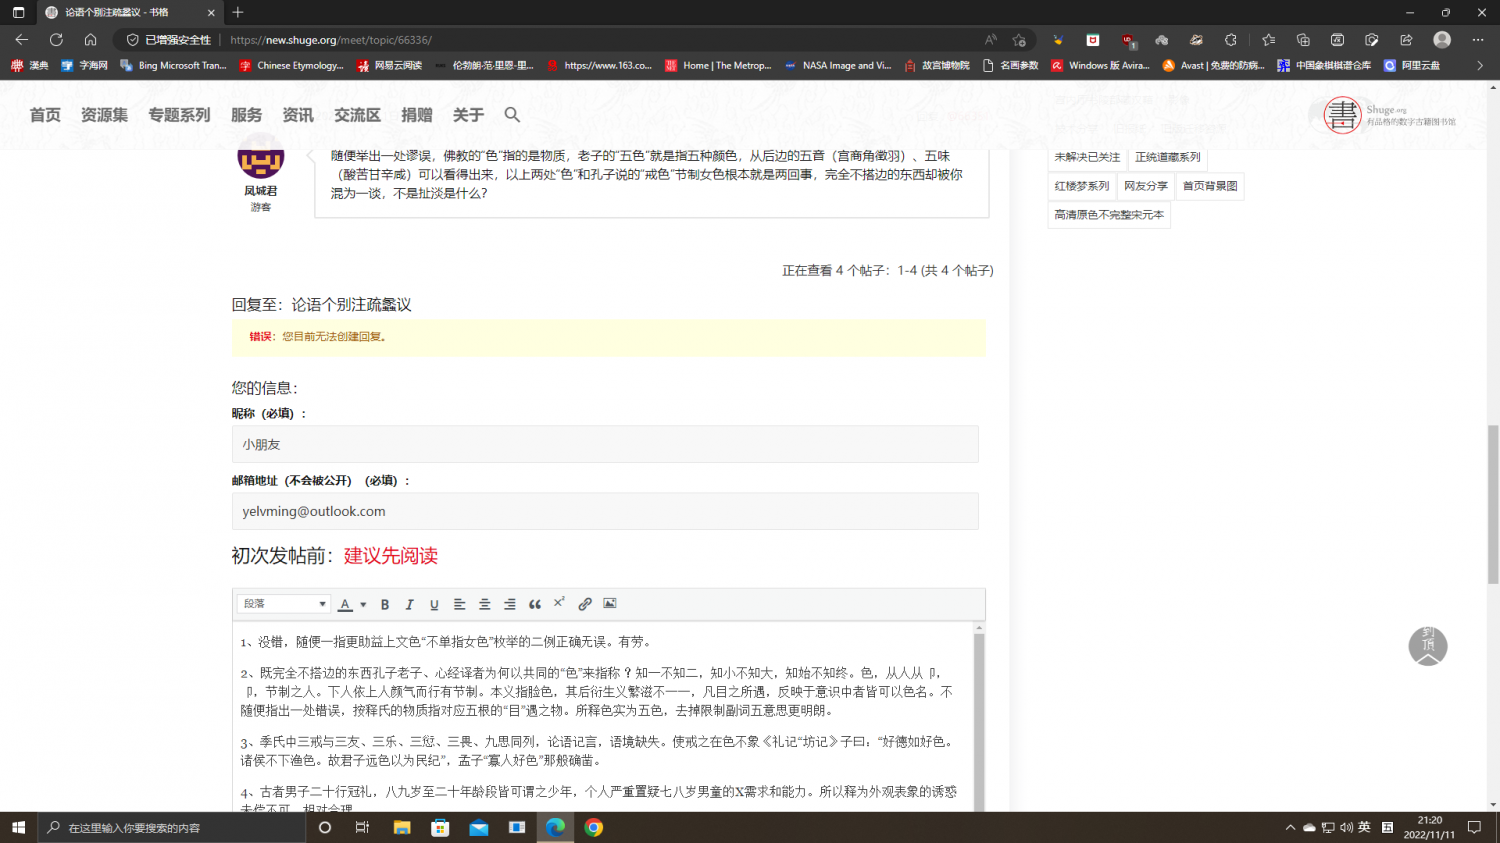Toggle italic formatting in the editor
The image size is (1500, 843).
(x=409, y=604)
